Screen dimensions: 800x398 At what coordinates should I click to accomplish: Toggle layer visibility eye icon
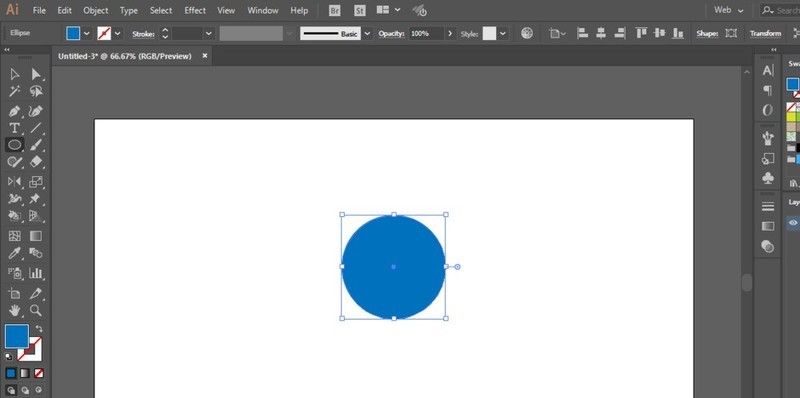[793, 222]
